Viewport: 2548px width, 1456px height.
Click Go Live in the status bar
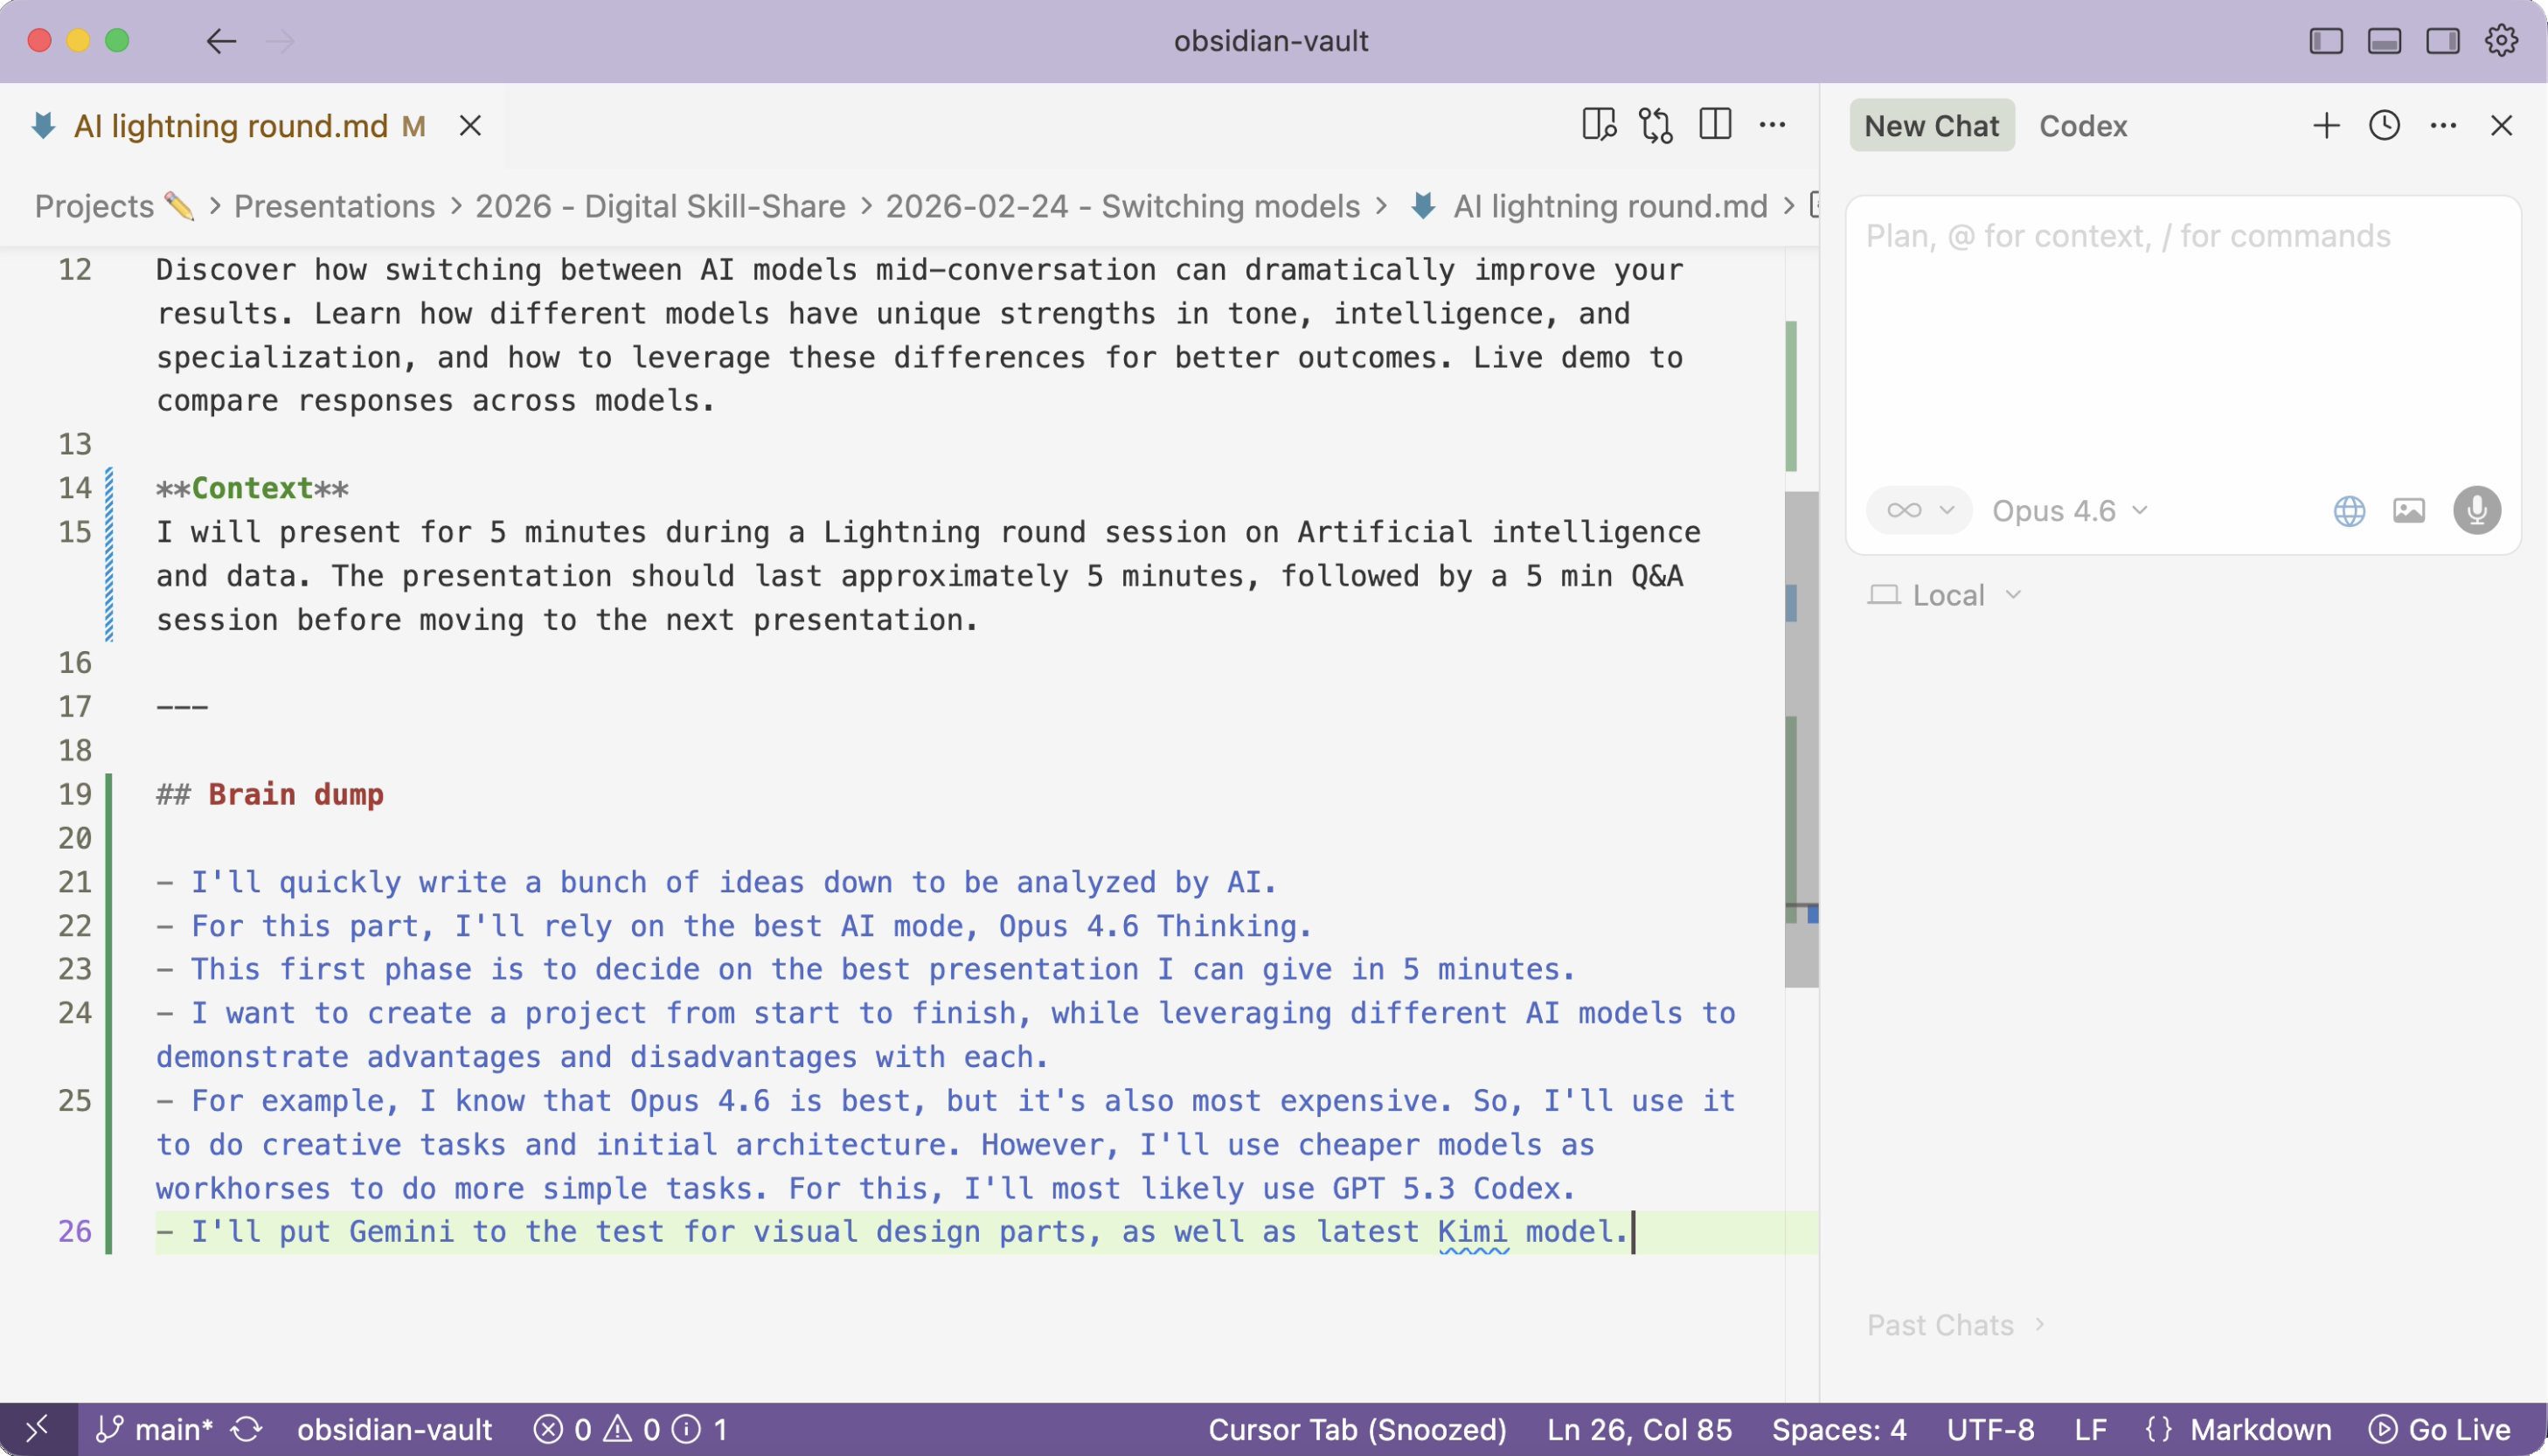(x=2443, y=1428)
